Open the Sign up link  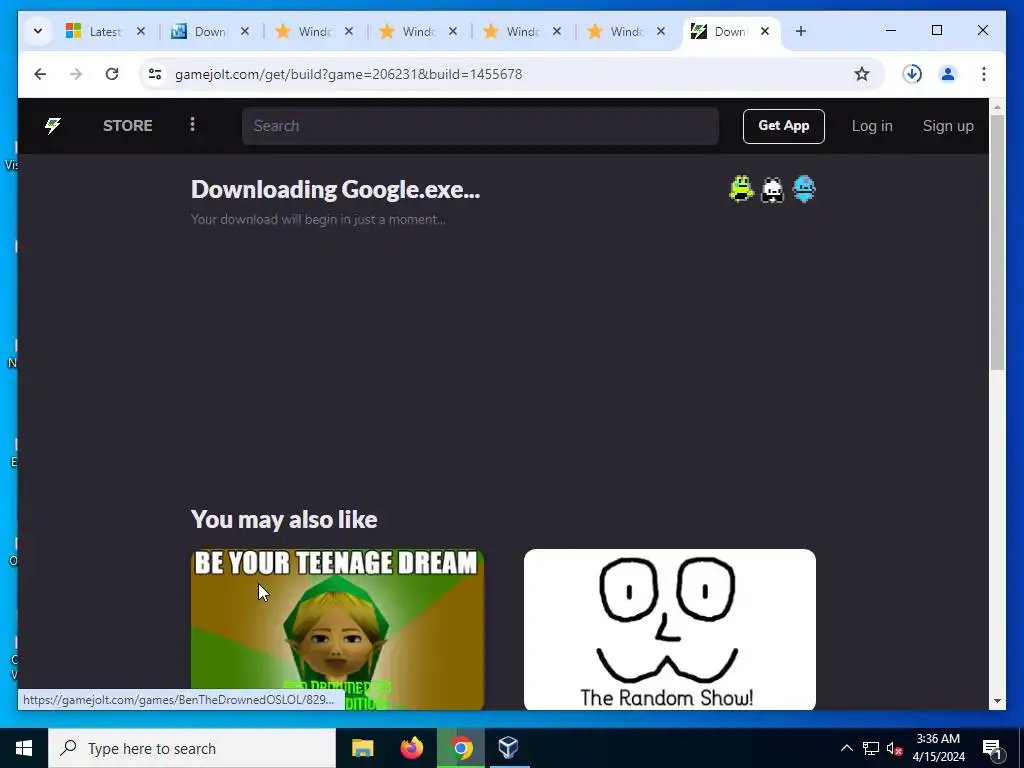coord(948,126)
